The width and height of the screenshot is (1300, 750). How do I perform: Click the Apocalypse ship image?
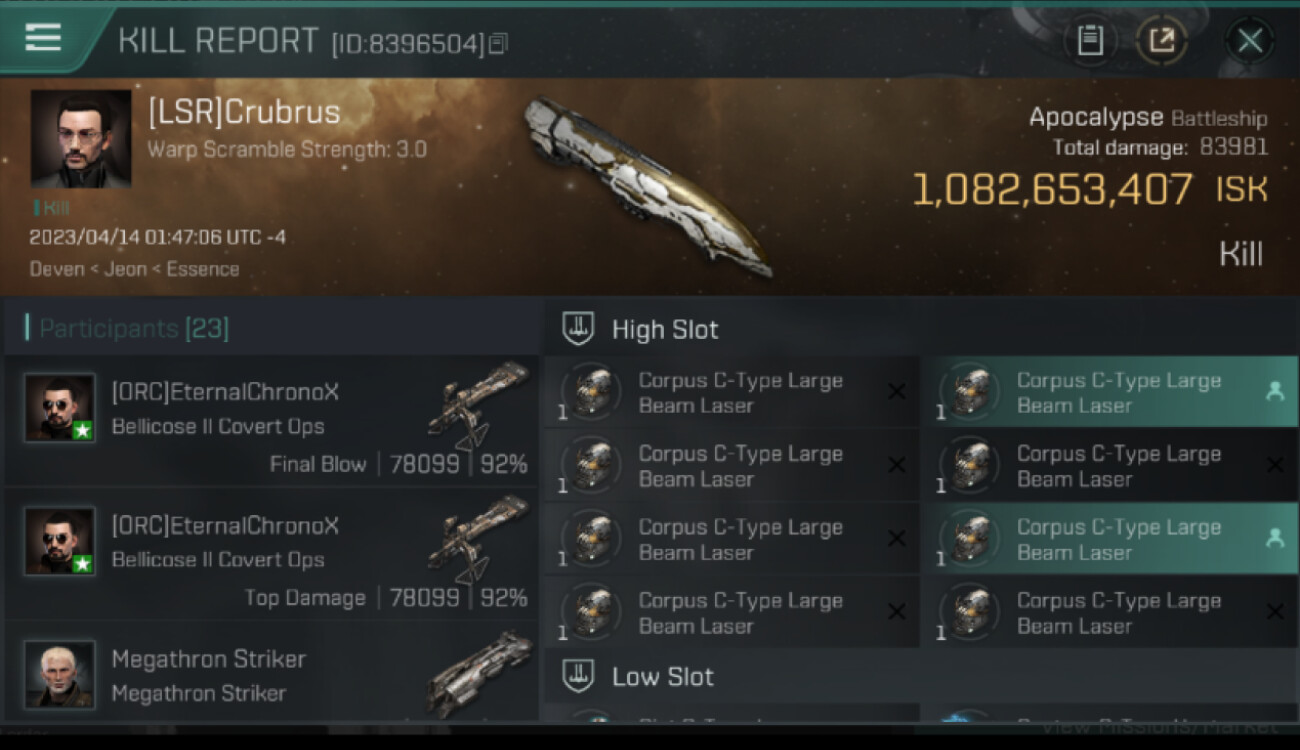(x=648, y=187)
